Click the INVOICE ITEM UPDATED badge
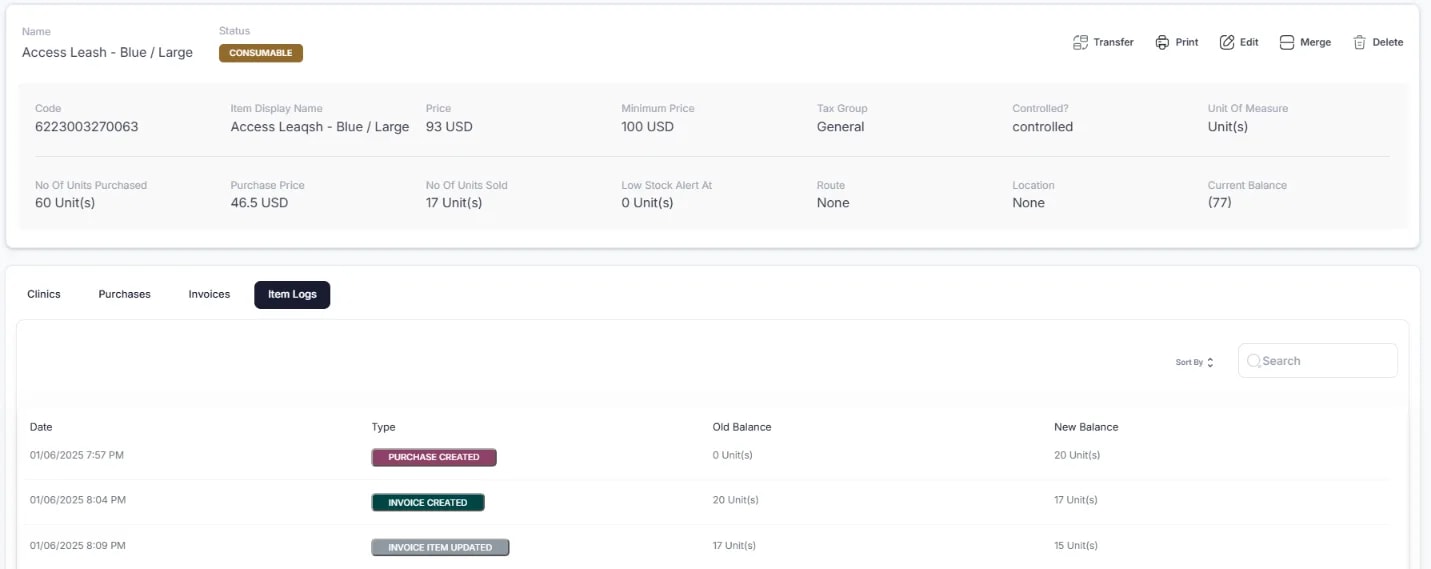This screenshot has height=569, width=1431. click(440, 547)
